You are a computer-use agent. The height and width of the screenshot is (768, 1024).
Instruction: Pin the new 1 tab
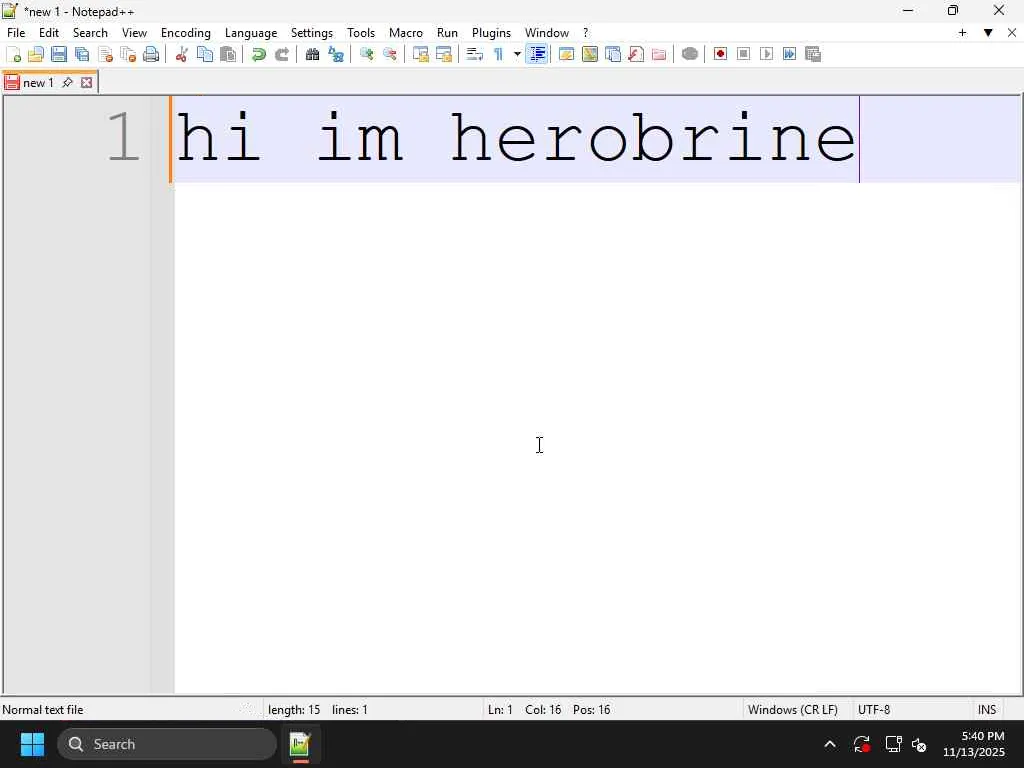67,82
